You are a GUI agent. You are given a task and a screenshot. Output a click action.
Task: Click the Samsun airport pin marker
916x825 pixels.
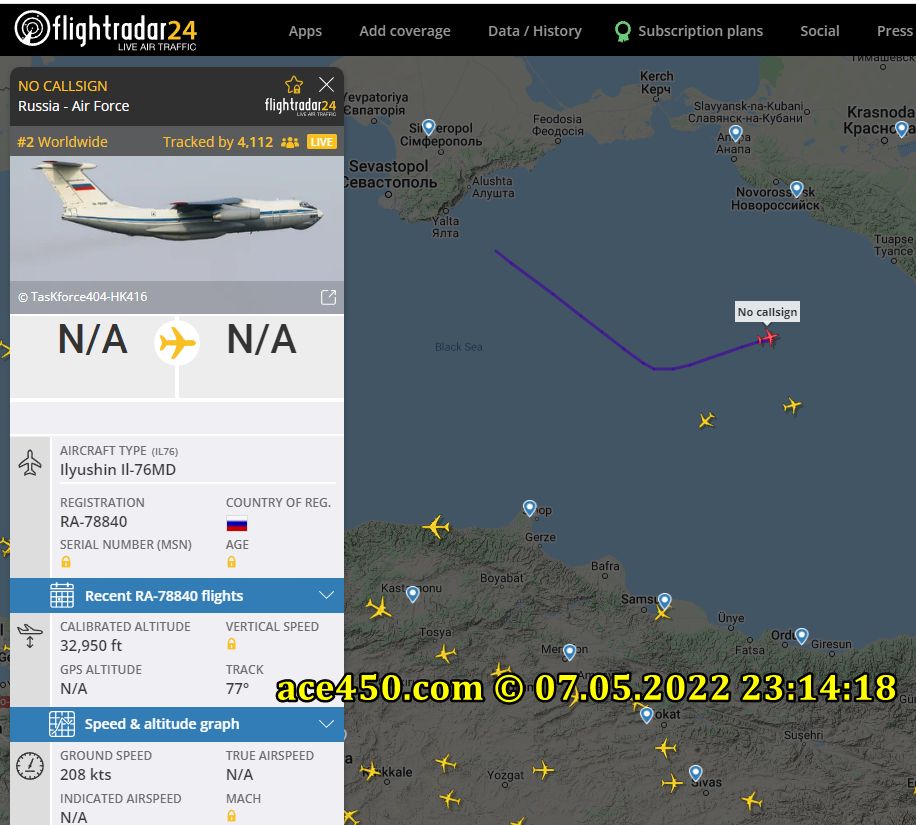point(665,601)
